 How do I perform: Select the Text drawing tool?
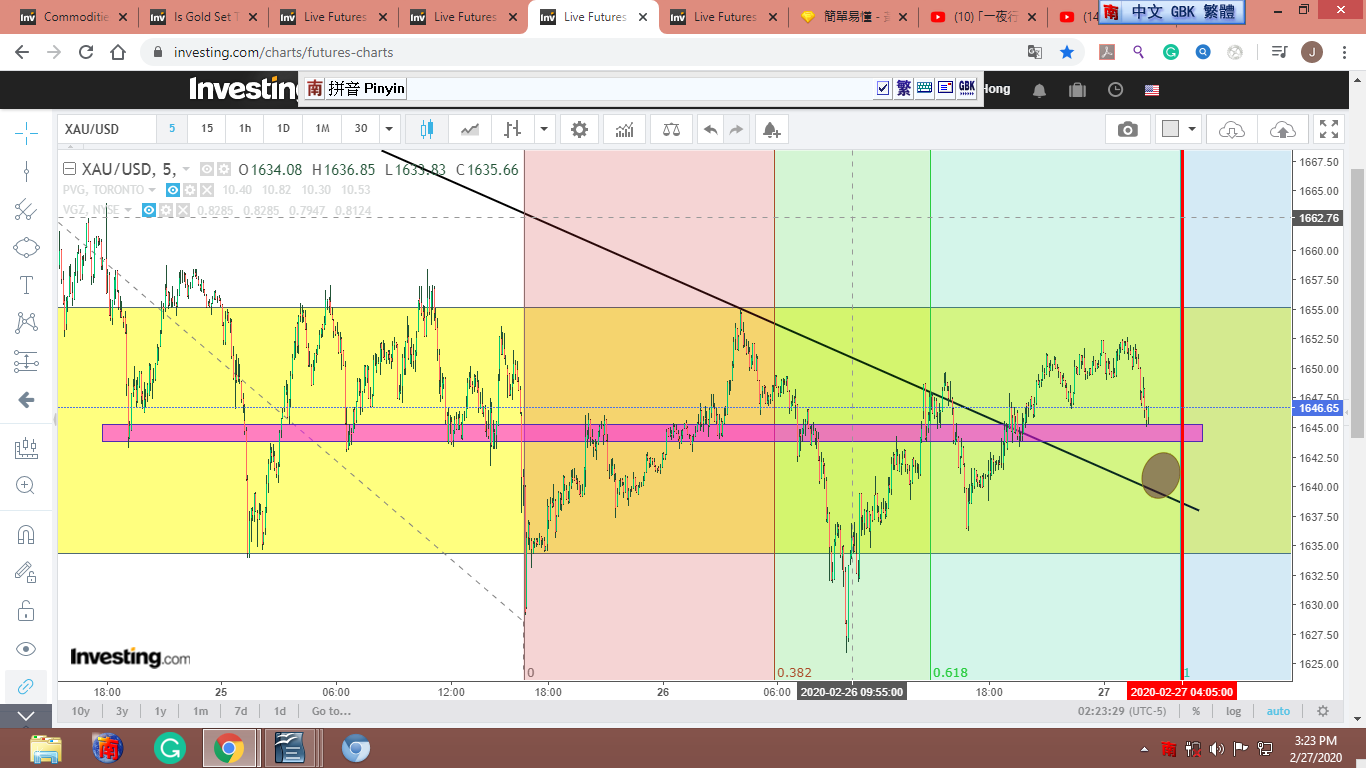point(26,285)
